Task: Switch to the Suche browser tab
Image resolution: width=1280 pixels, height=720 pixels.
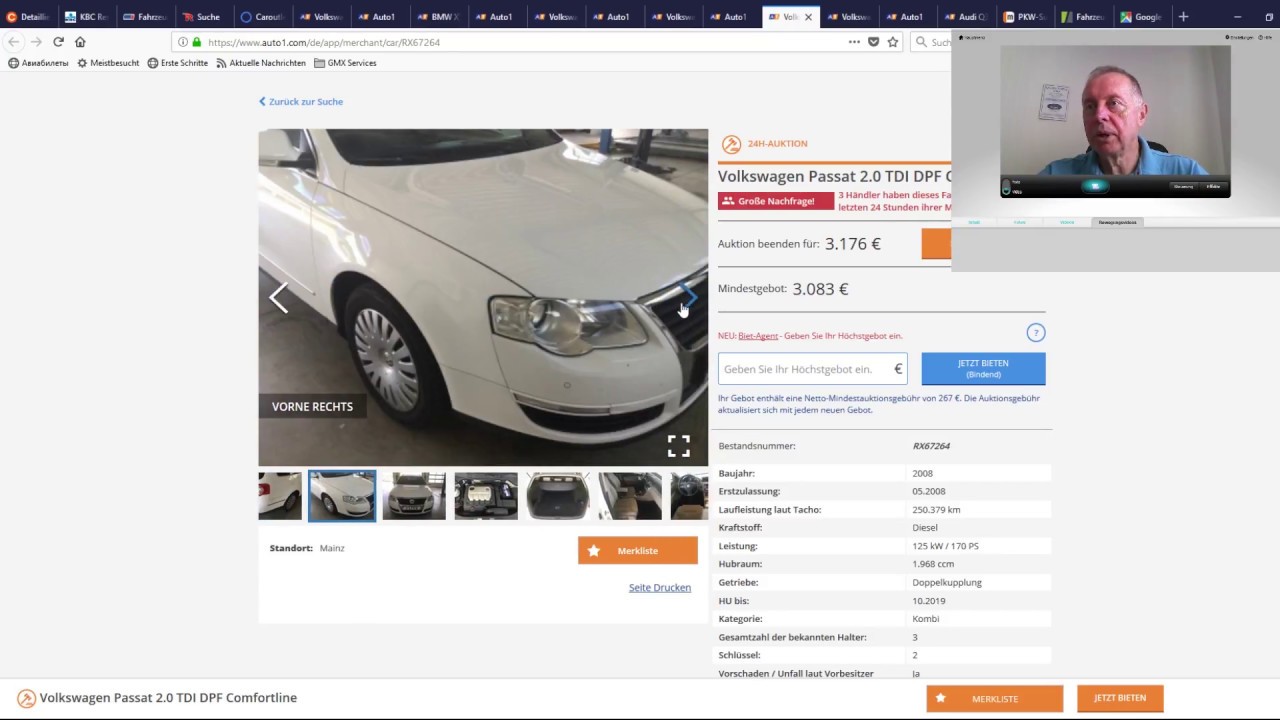Action: point(202,16)
